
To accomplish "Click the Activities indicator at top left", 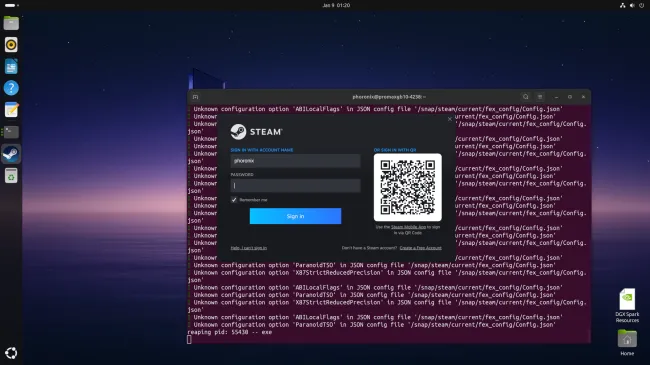I will [x=11, y=5].
